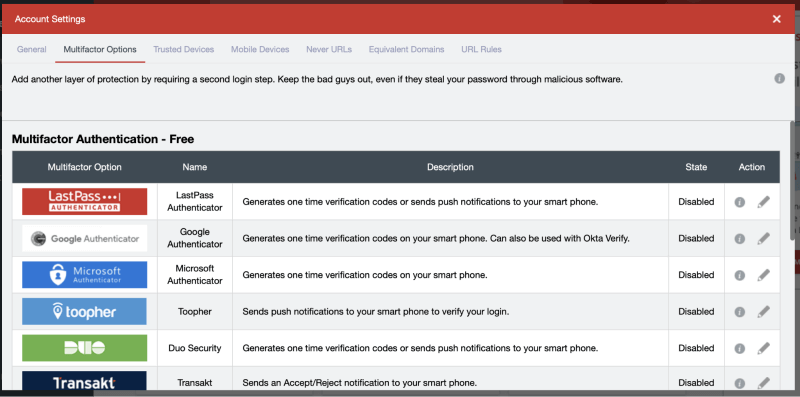Click the Description column header

(451, 167)
